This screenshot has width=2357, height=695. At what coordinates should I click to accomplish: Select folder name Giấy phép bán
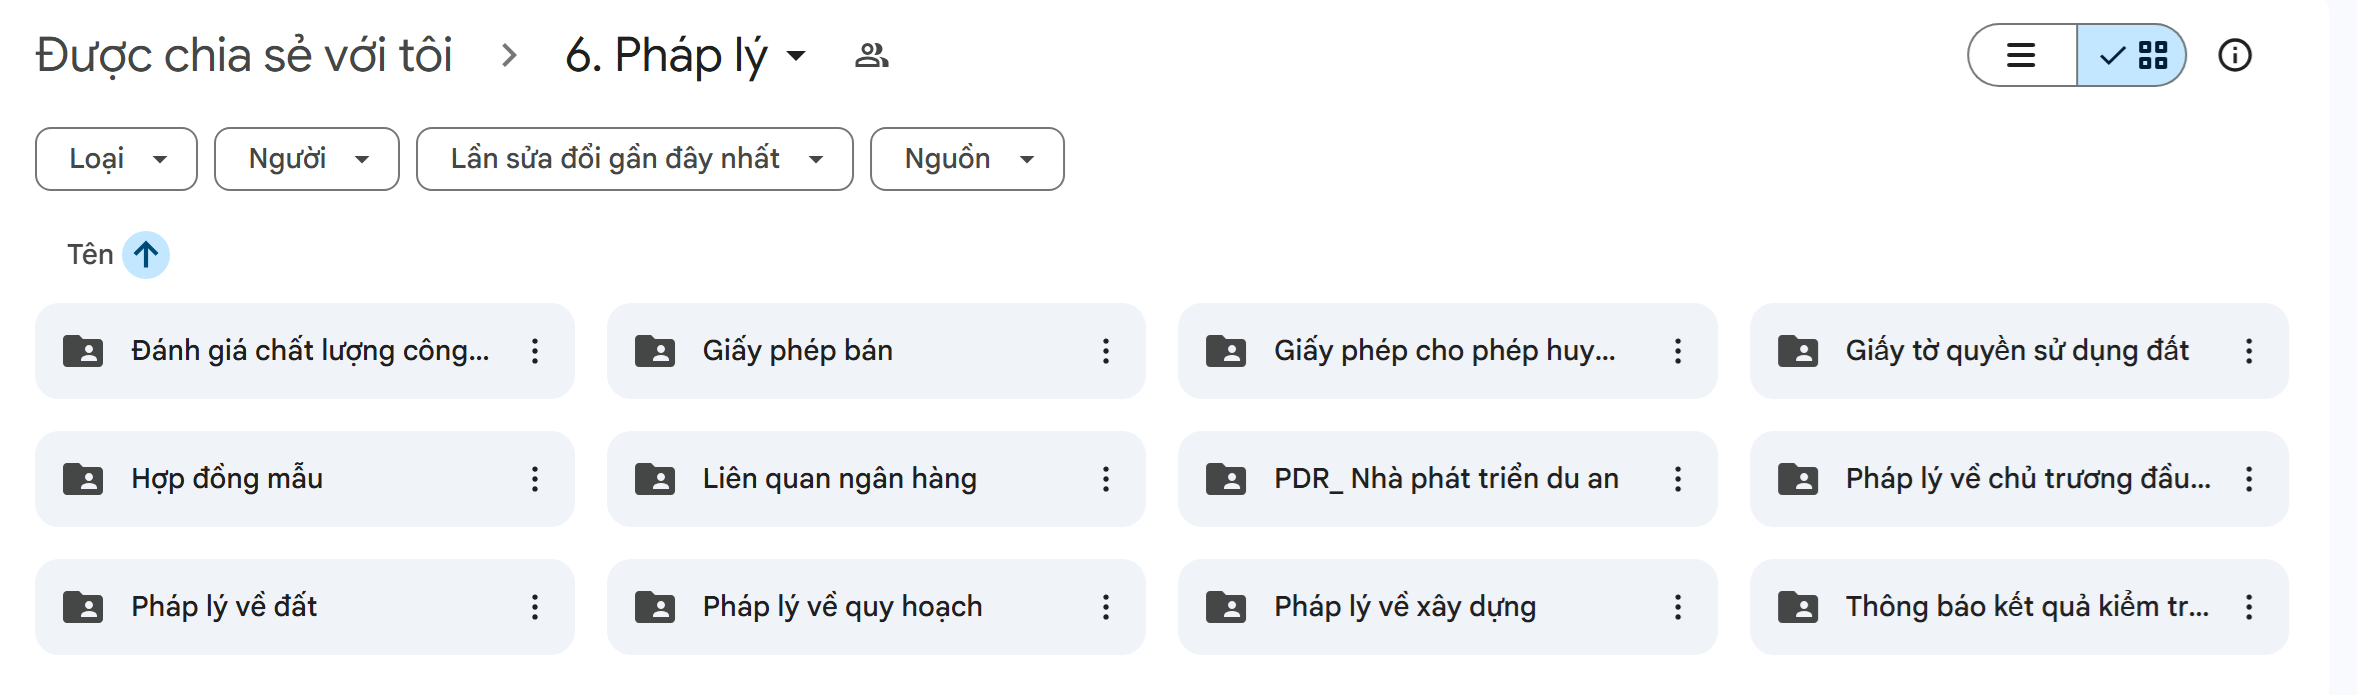[798, 351]
